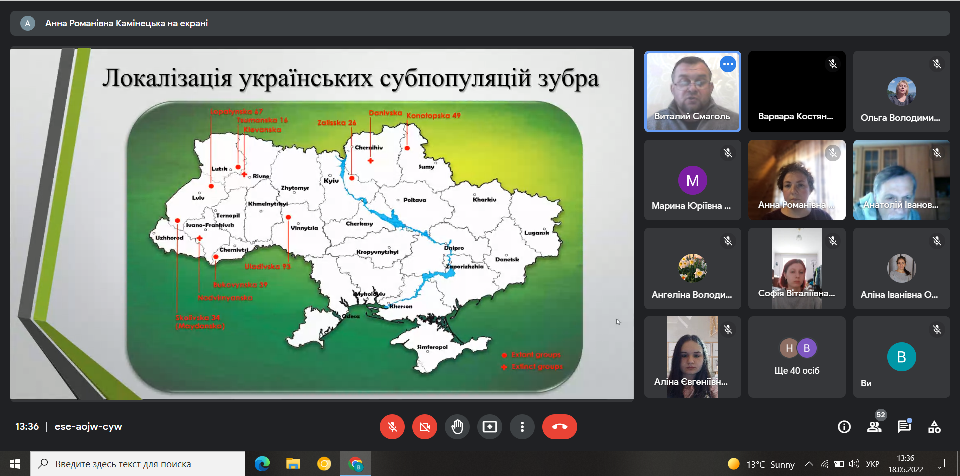Open options on Виталий Смаголь's tile
Image resolution: width=960 pixels, height=476 pixels.
727,64
